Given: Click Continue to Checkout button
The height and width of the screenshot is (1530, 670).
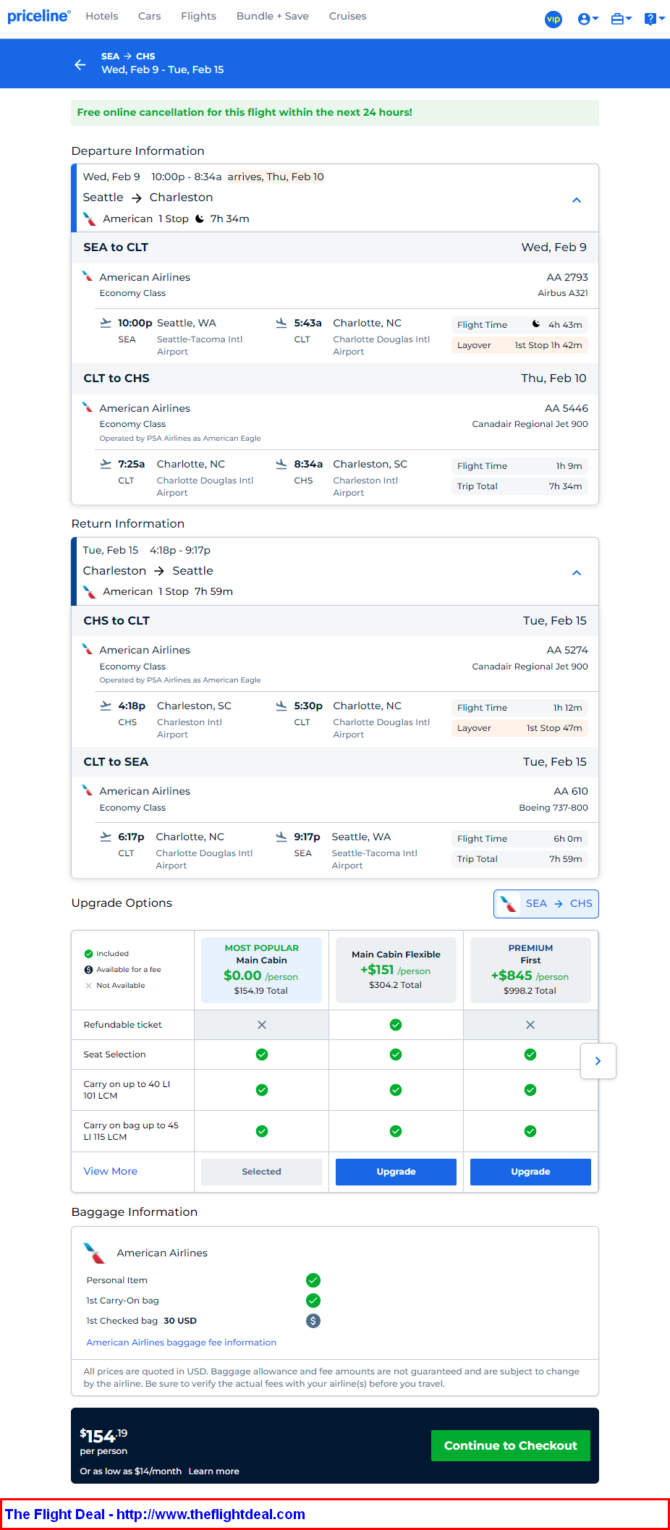Looking at the screenshot, I should point(510,1445).
